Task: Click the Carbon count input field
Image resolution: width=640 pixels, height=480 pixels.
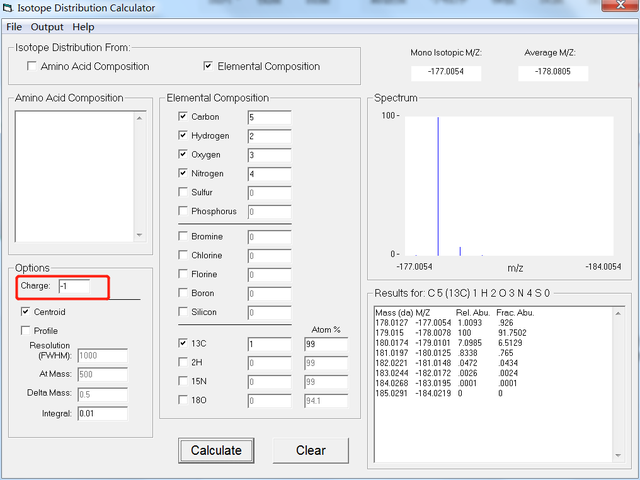Action: click(268, 117)
